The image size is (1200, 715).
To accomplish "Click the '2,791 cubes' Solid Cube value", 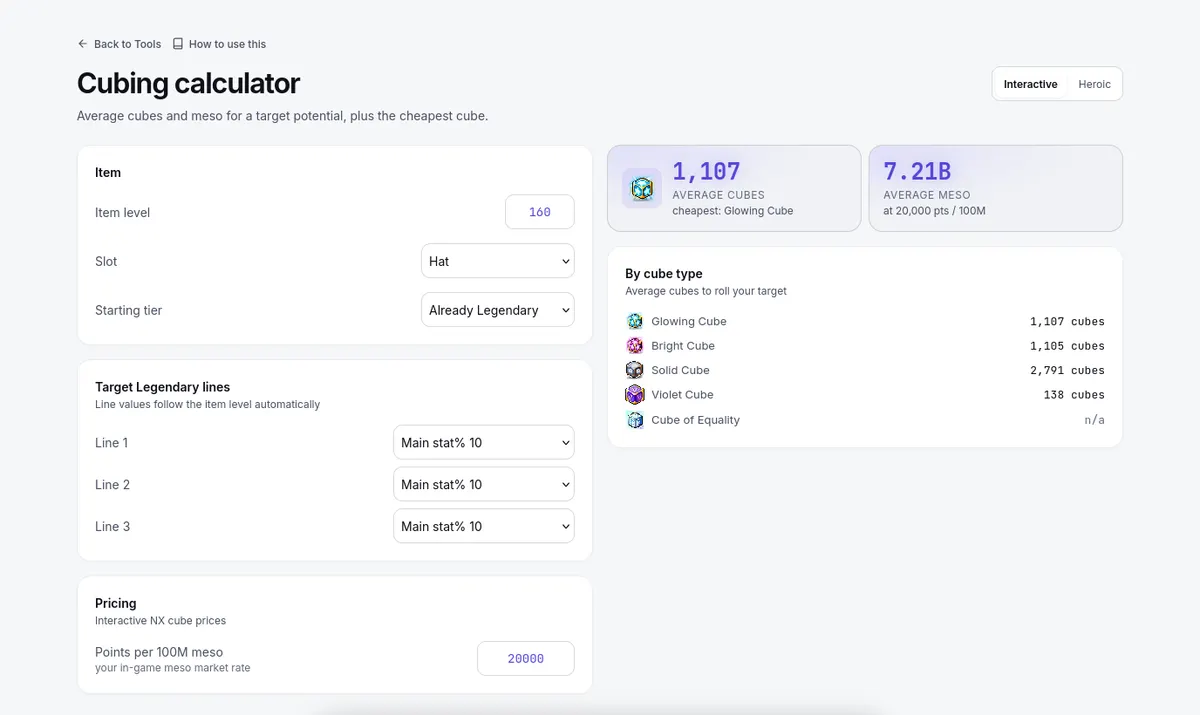I will [x=1067, y=370].
